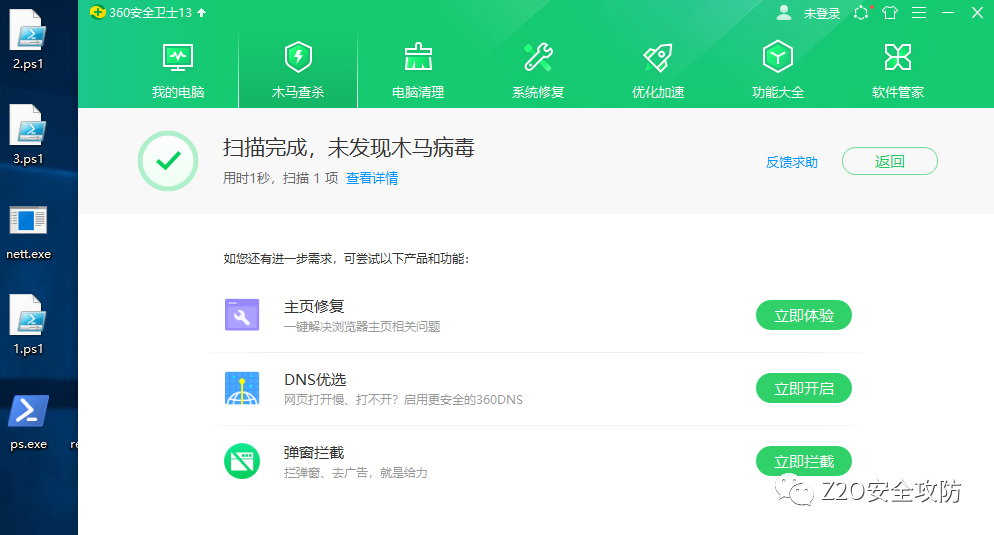Click 立即体验 for 主页修复
994x535 pixels.
[x=804, y=315]
